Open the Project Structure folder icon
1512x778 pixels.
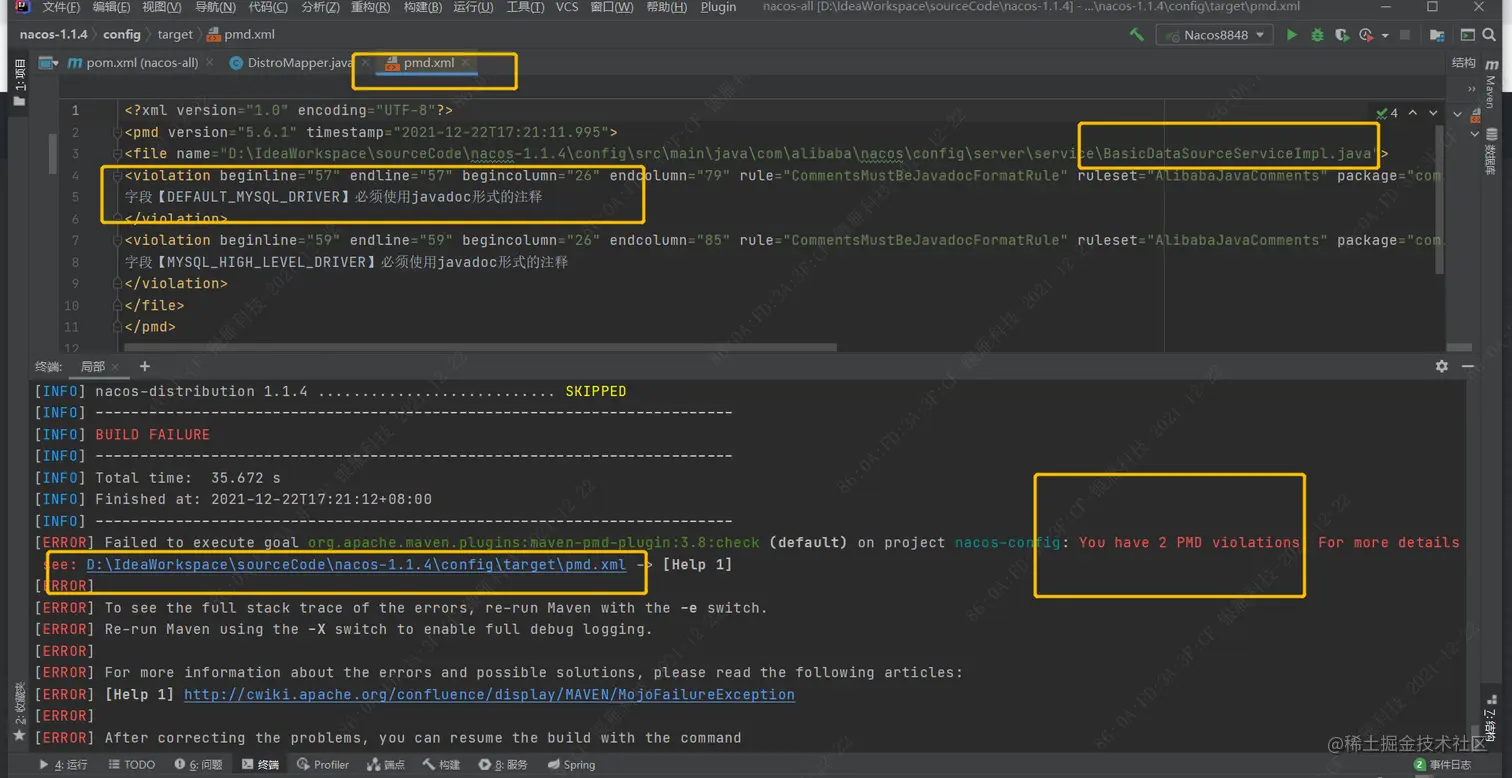click(x=1437, y=35)
